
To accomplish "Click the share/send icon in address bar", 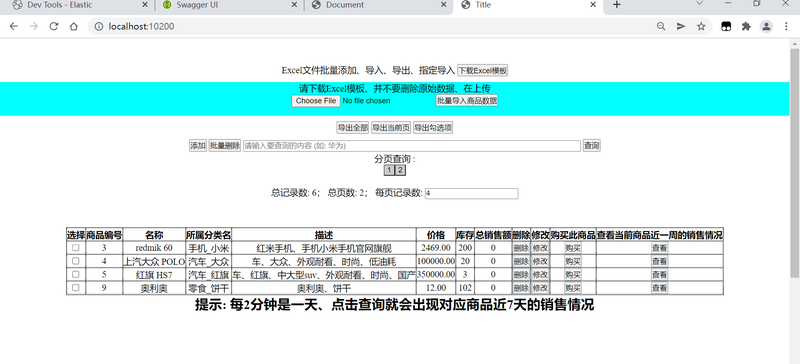I will click(681, 27).
